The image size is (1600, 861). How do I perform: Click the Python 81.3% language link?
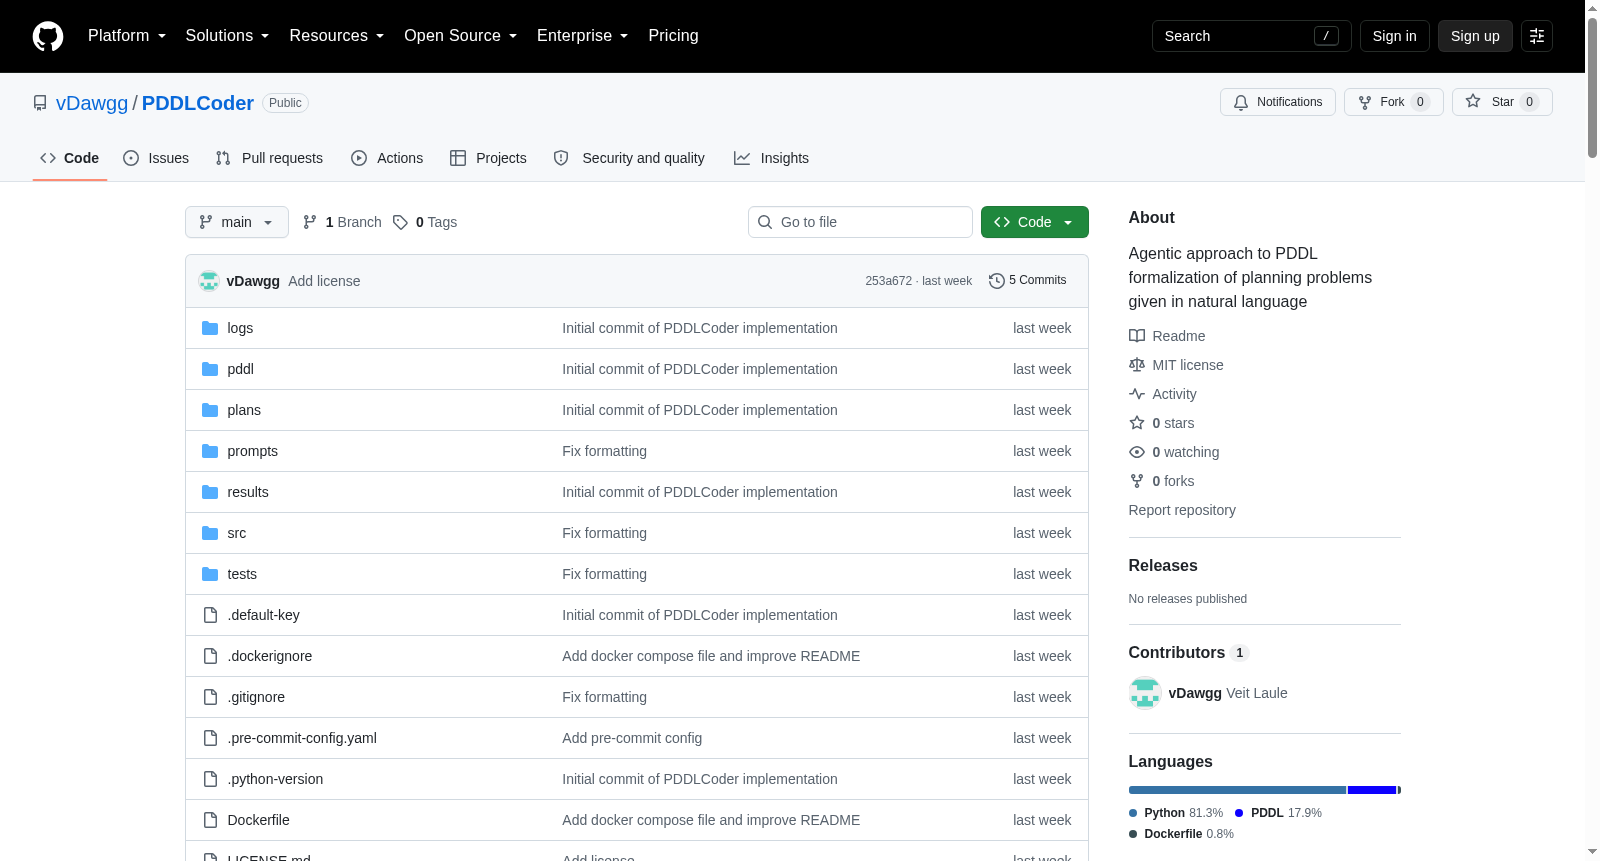tap(1176, 813)
